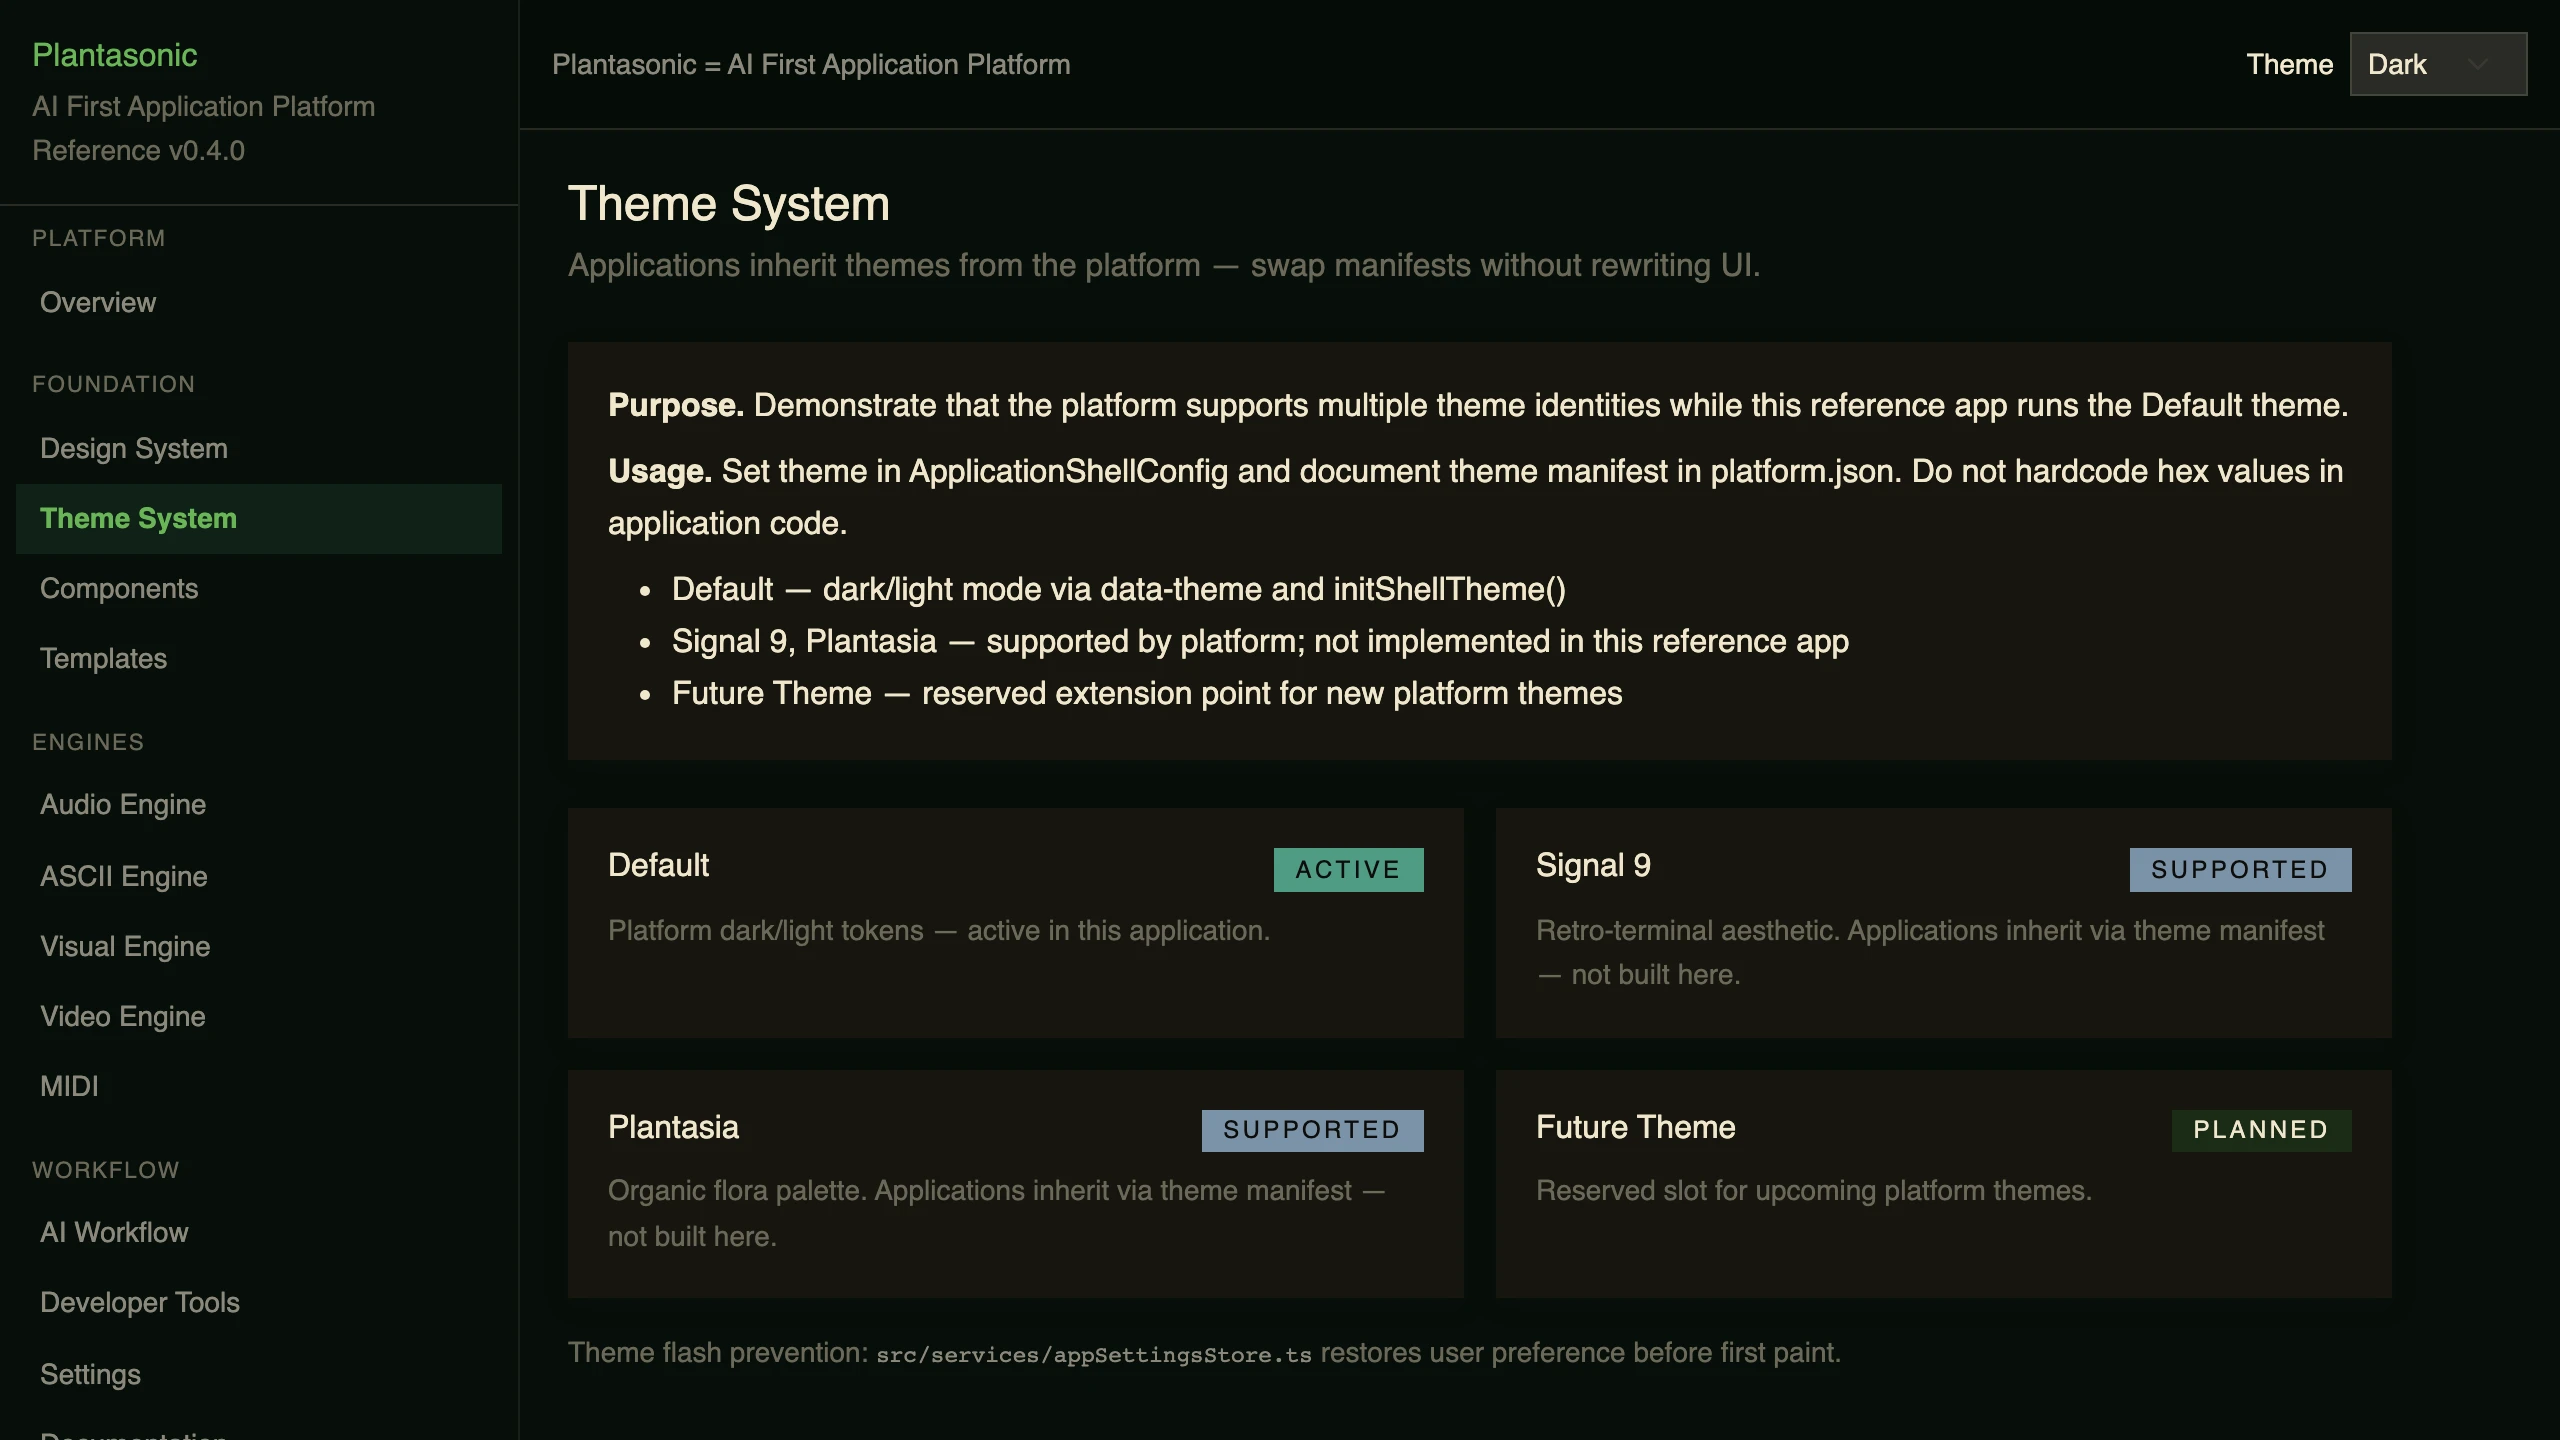
Task: Open the MIDI page
Action: (259, 1086)
